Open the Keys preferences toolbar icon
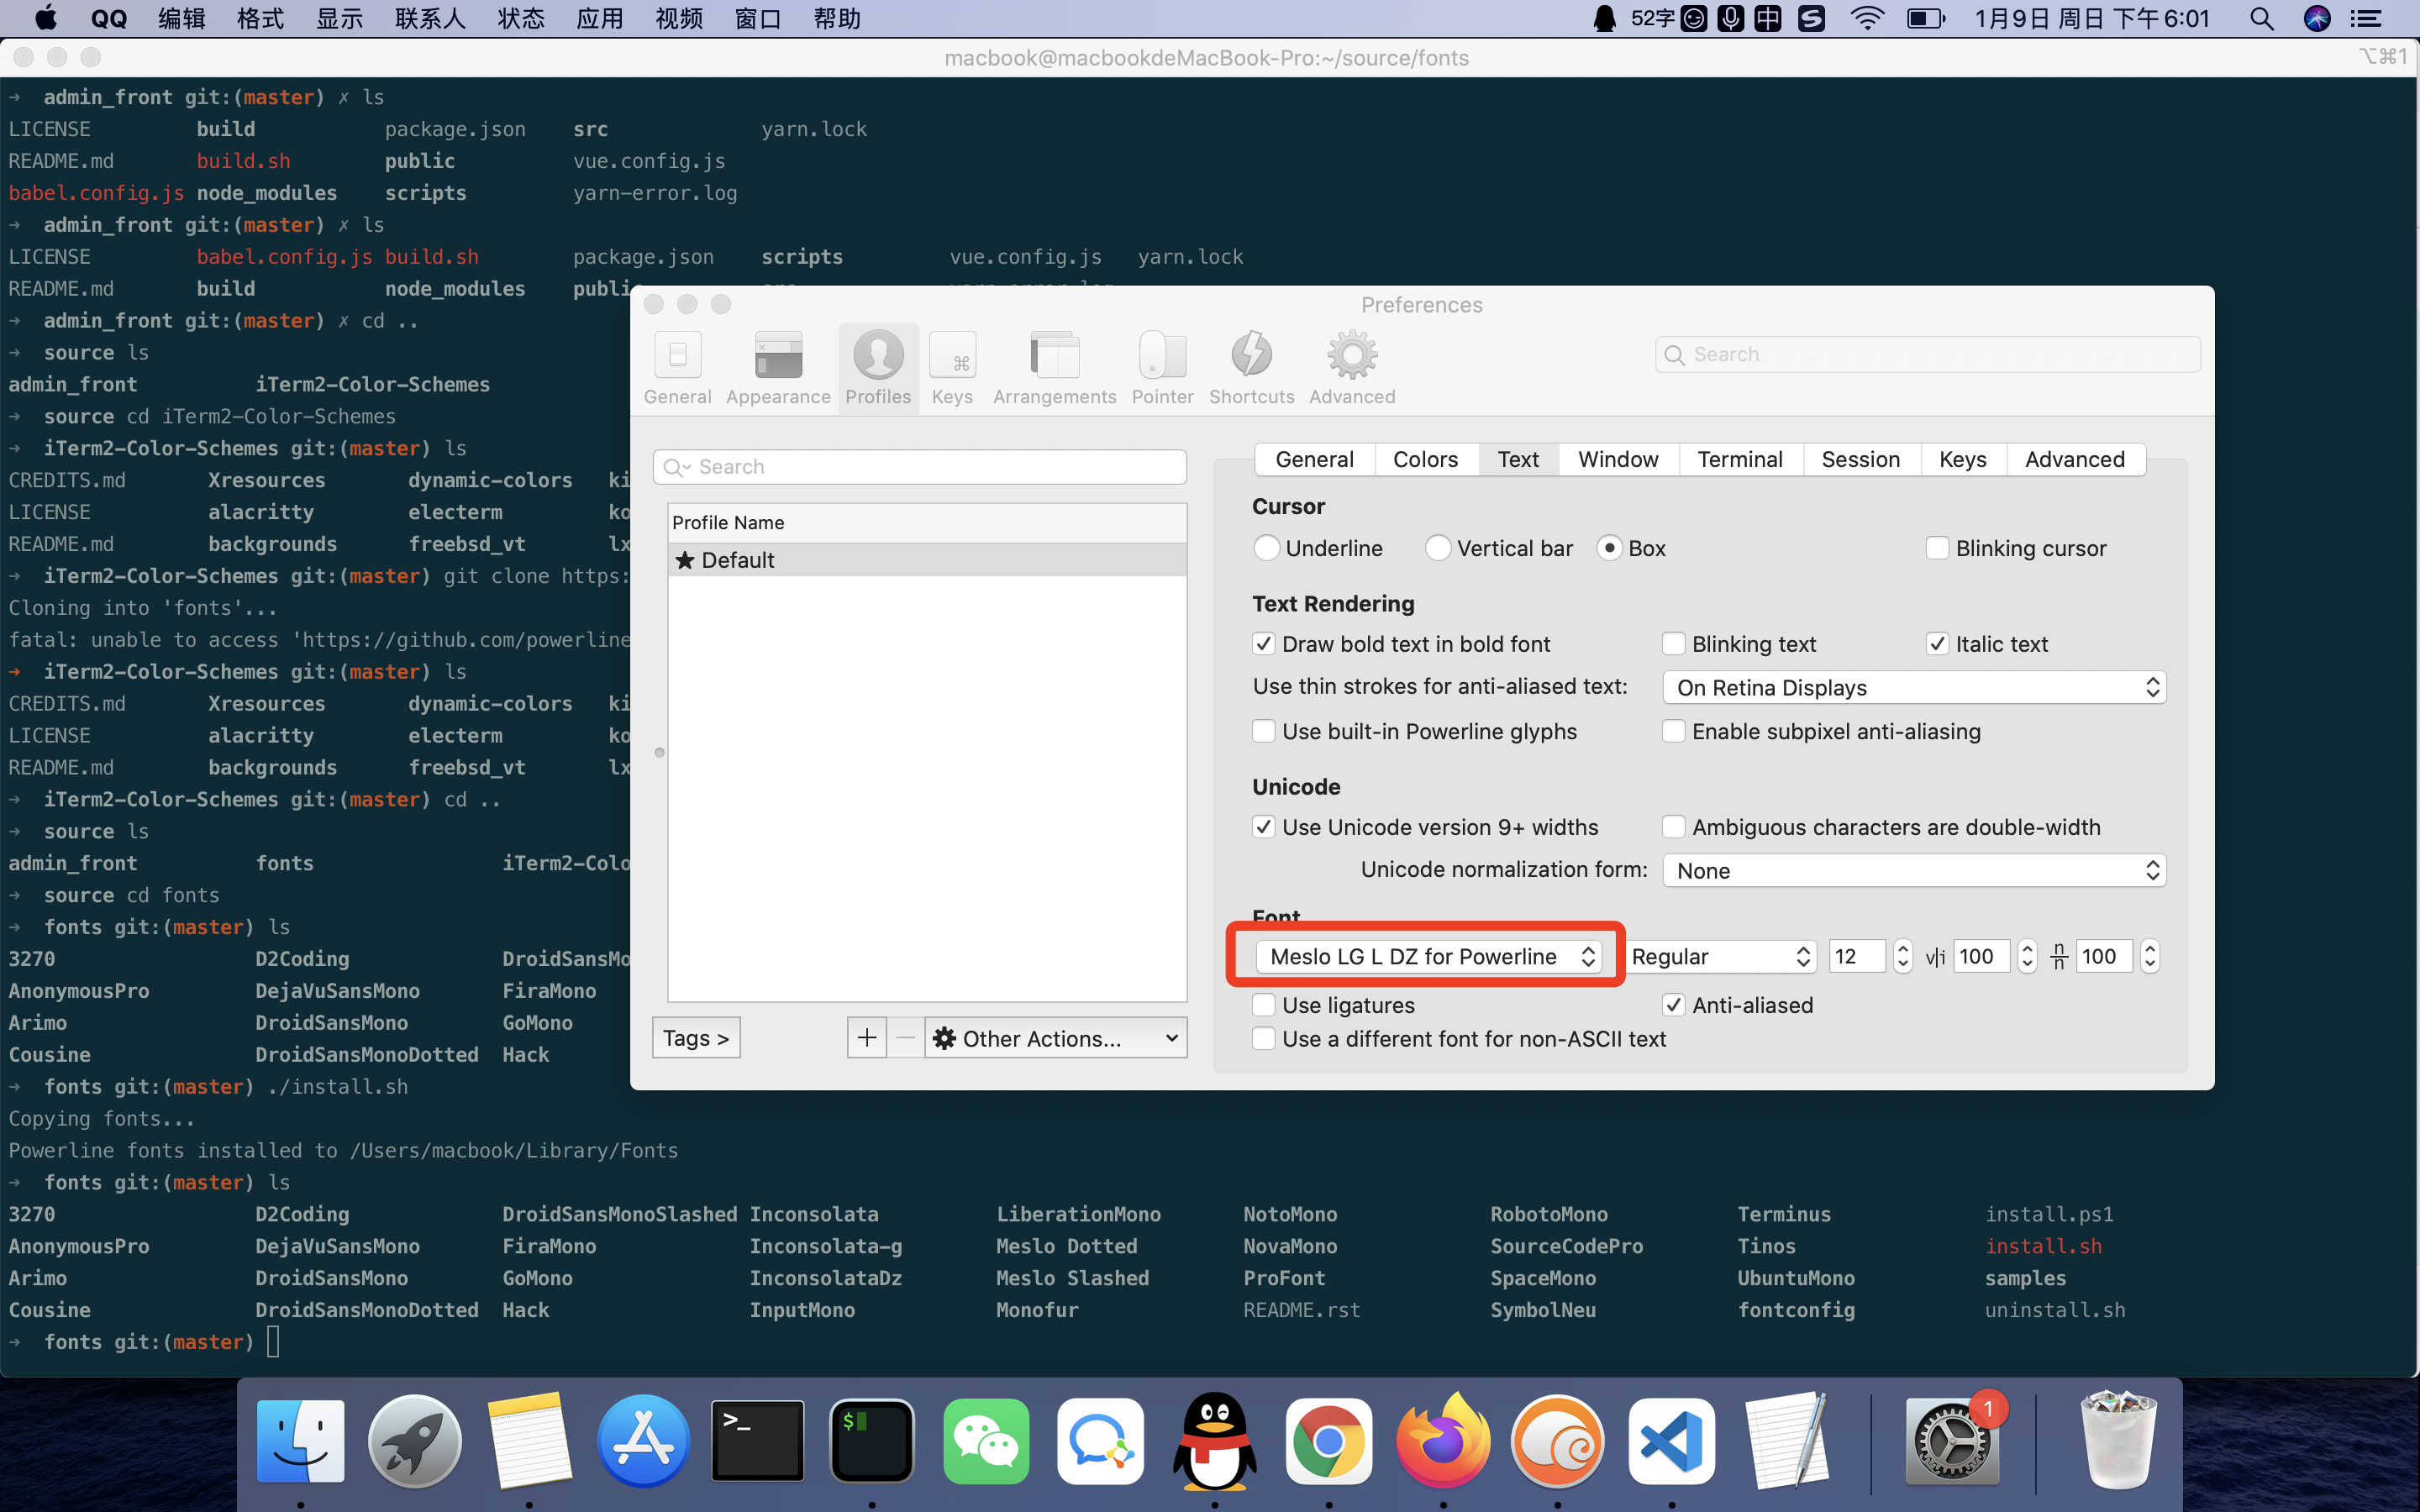Viewport: 2420px width, 1512px height. tap(951, 357)
